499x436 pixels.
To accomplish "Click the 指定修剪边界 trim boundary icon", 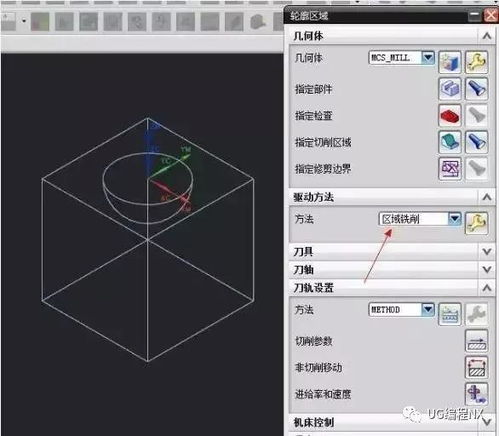I will tap(450, 169).
